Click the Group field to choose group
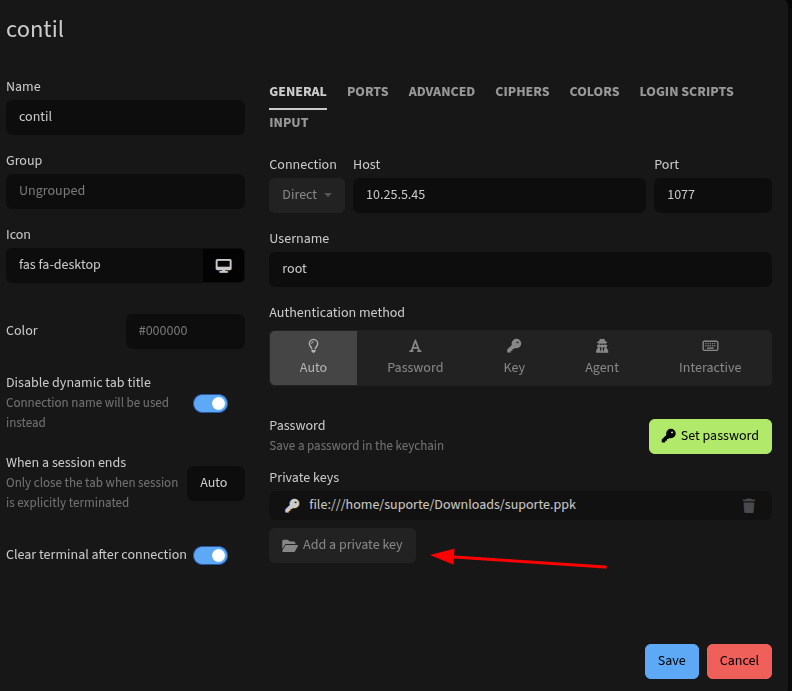 pyautogui.click(x=125, y=191)
